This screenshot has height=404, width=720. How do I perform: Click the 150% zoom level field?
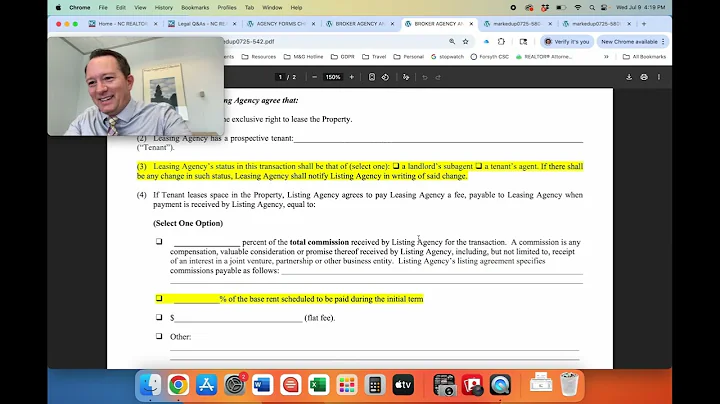pos(333,77)
